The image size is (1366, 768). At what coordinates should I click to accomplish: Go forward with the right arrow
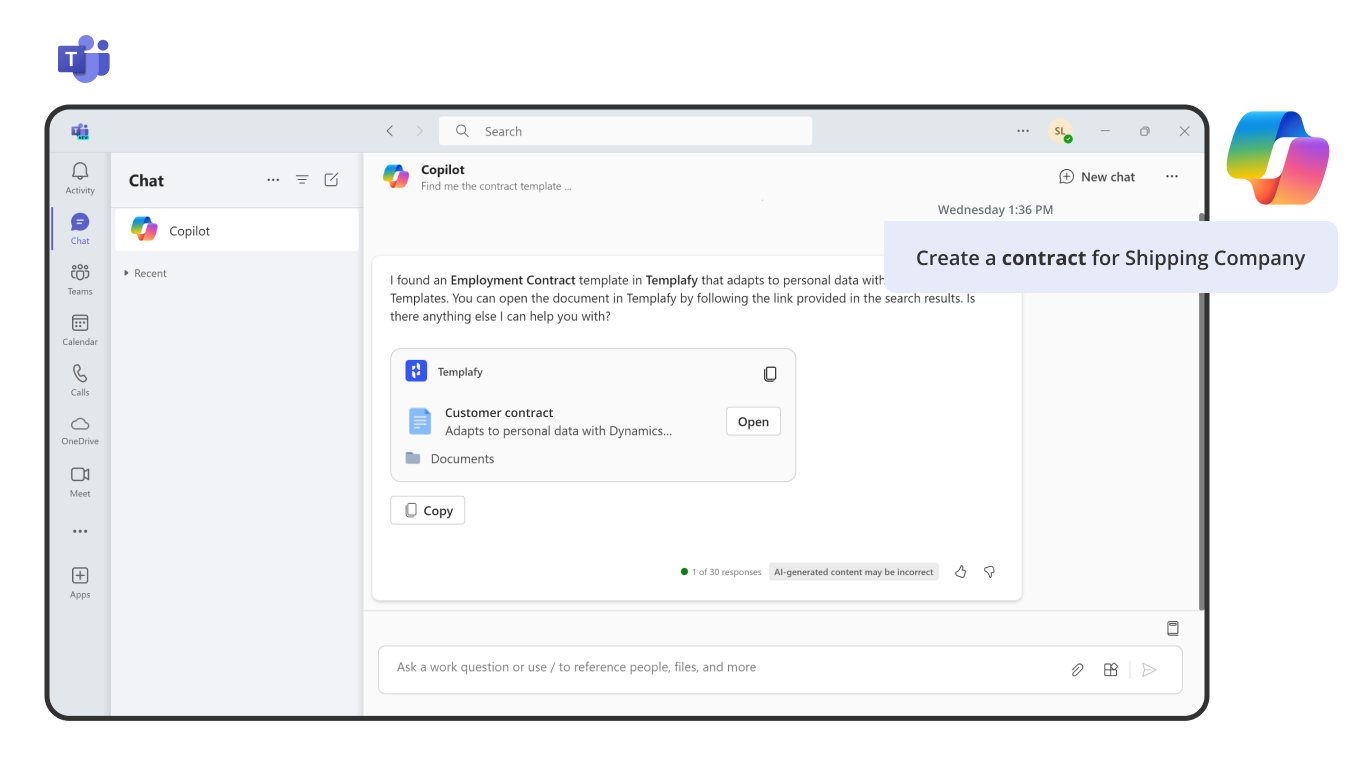click(x=419, y=131)
